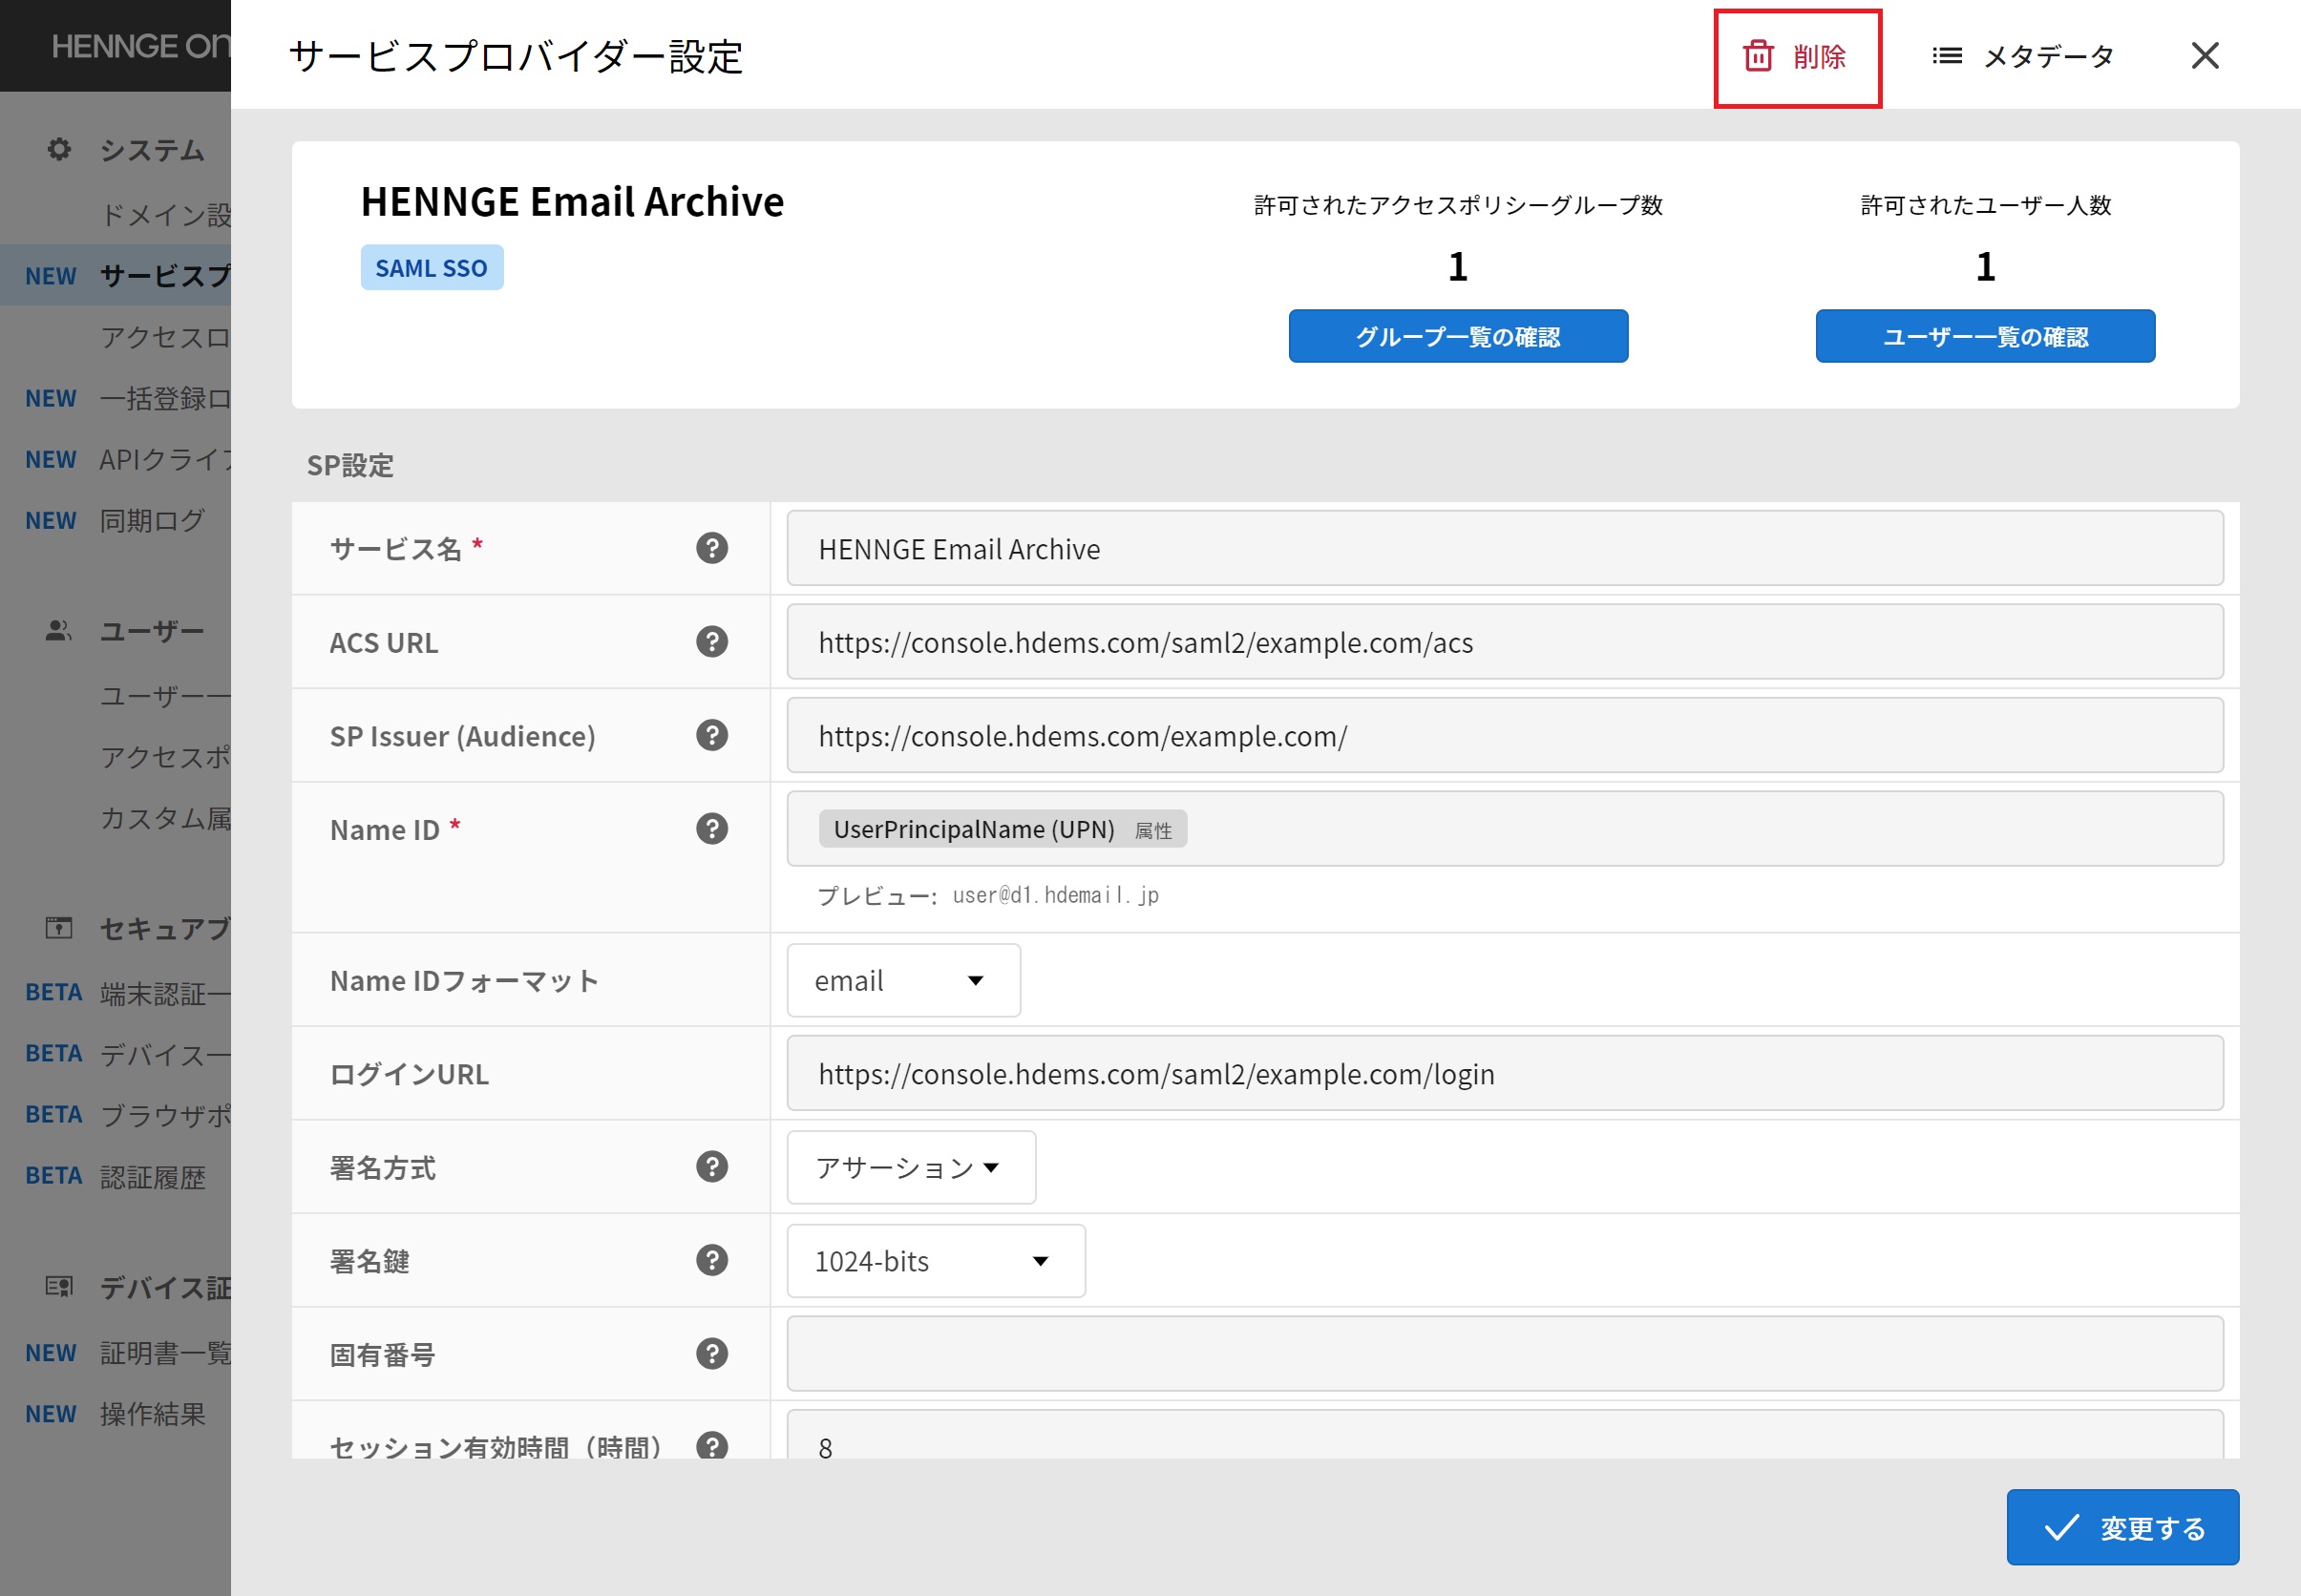The height and width of the screenshot is (1596, 2301).
Task: Open the メタデータ list icon
Action: (1946, 56)
